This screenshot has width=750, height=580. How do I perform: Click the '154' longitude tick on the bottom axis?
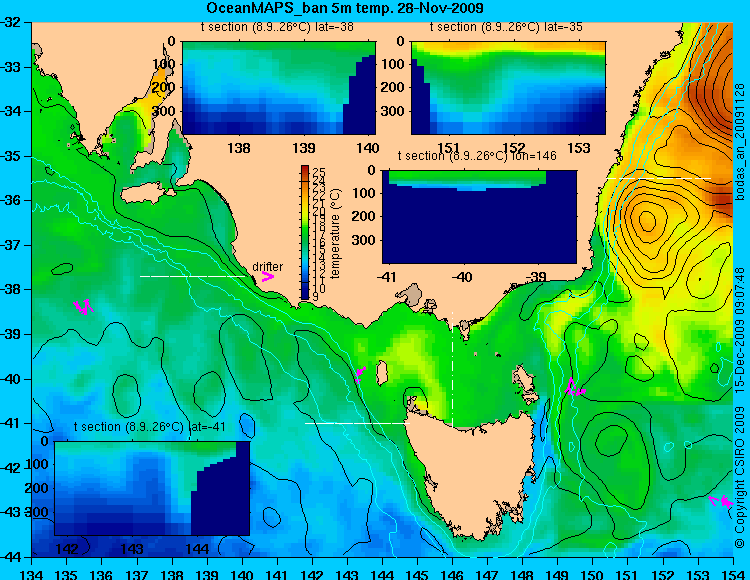point(732,574)
